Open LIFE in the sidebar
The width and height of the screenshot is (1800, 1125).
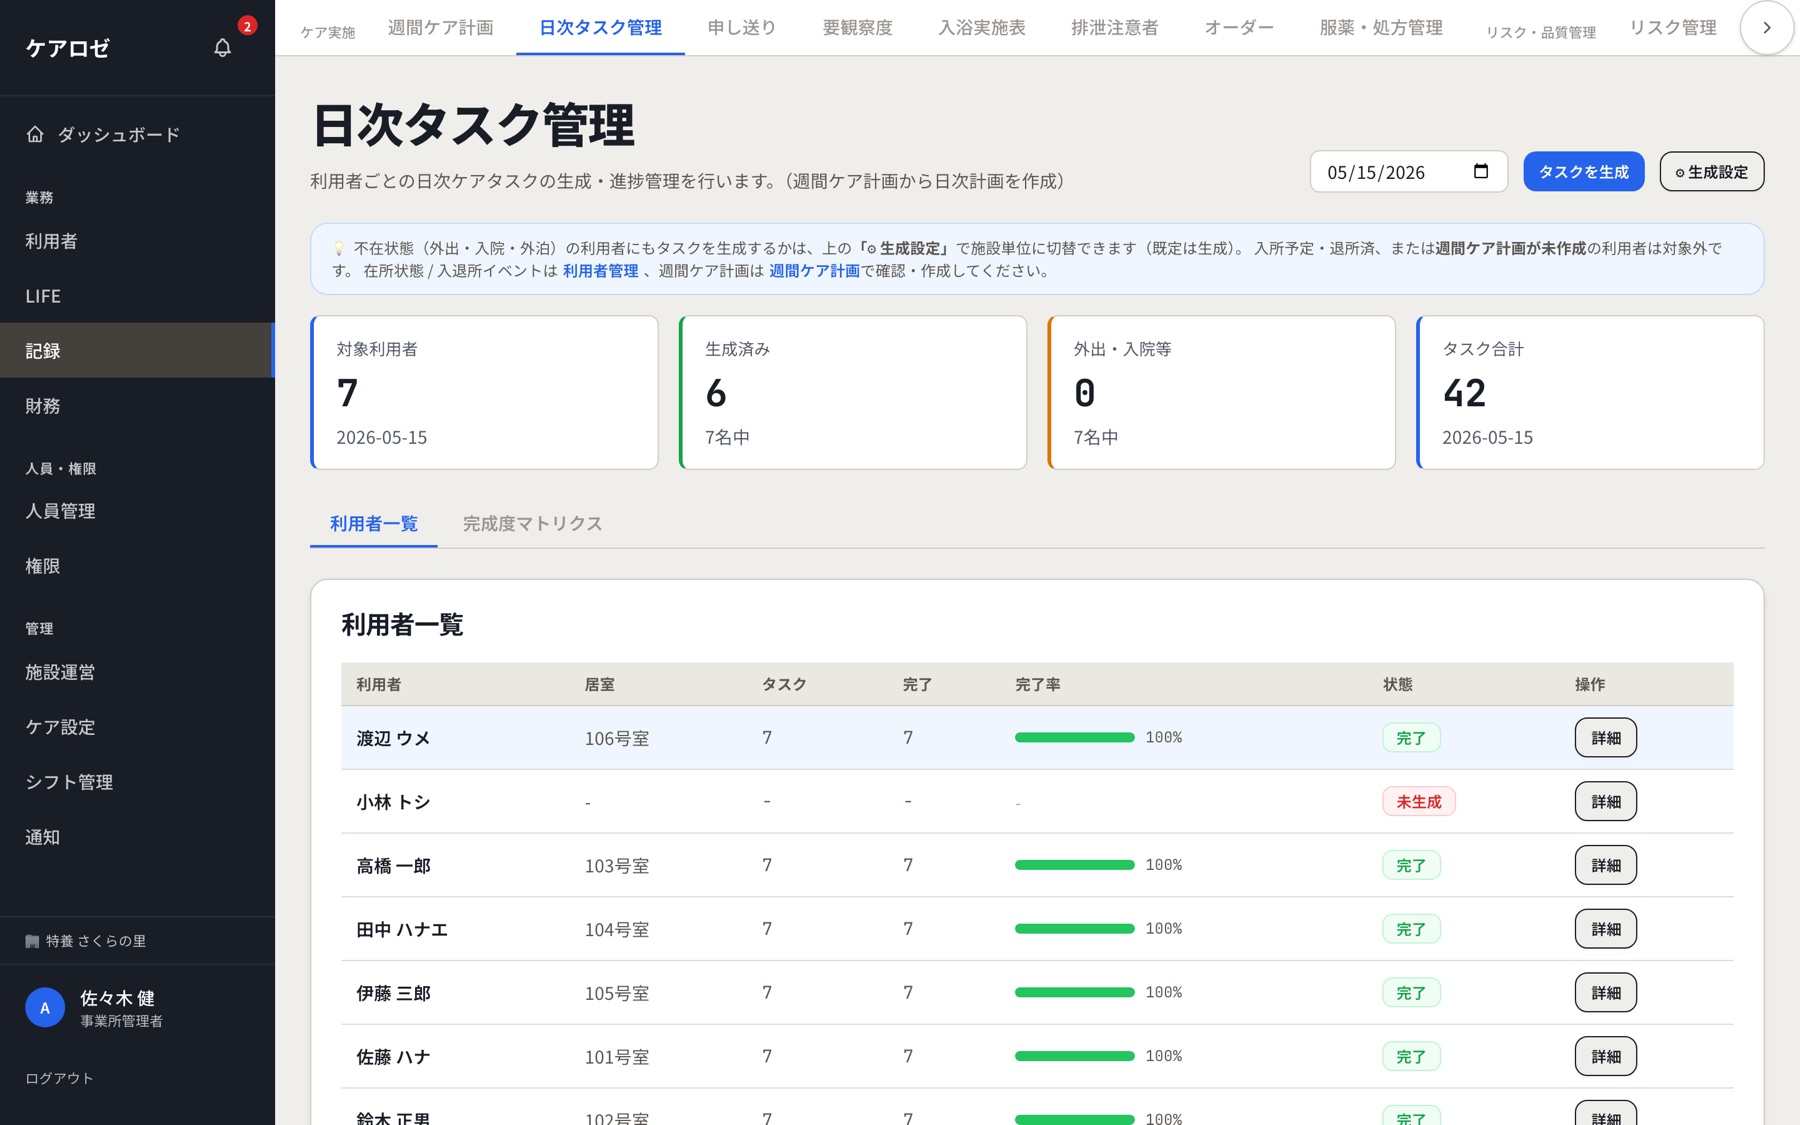137,296
